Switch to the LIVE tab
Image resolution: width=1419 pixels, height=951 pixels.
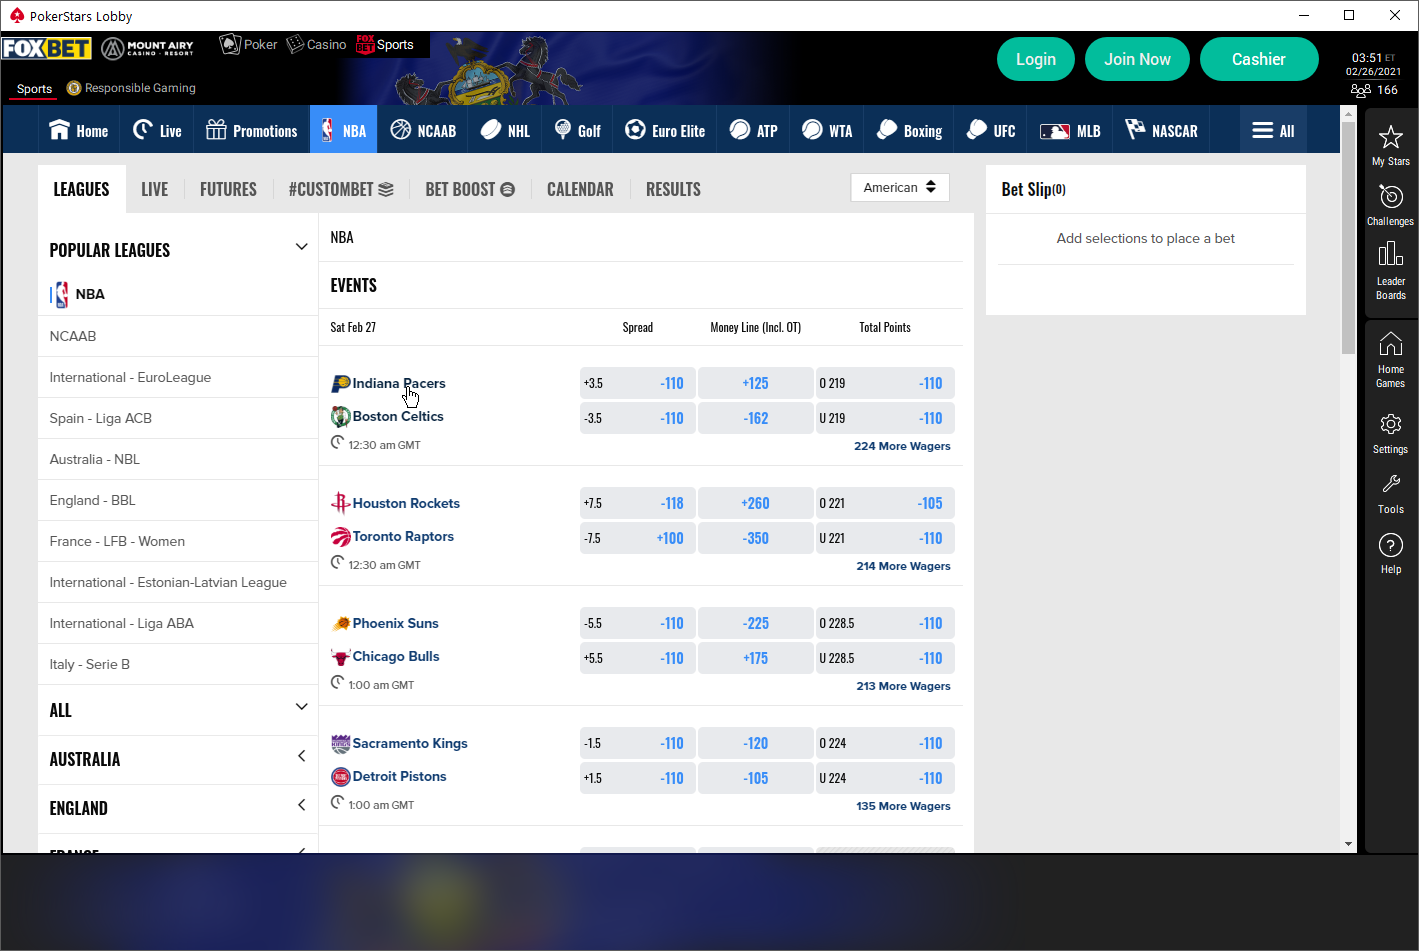click(154, 189)
